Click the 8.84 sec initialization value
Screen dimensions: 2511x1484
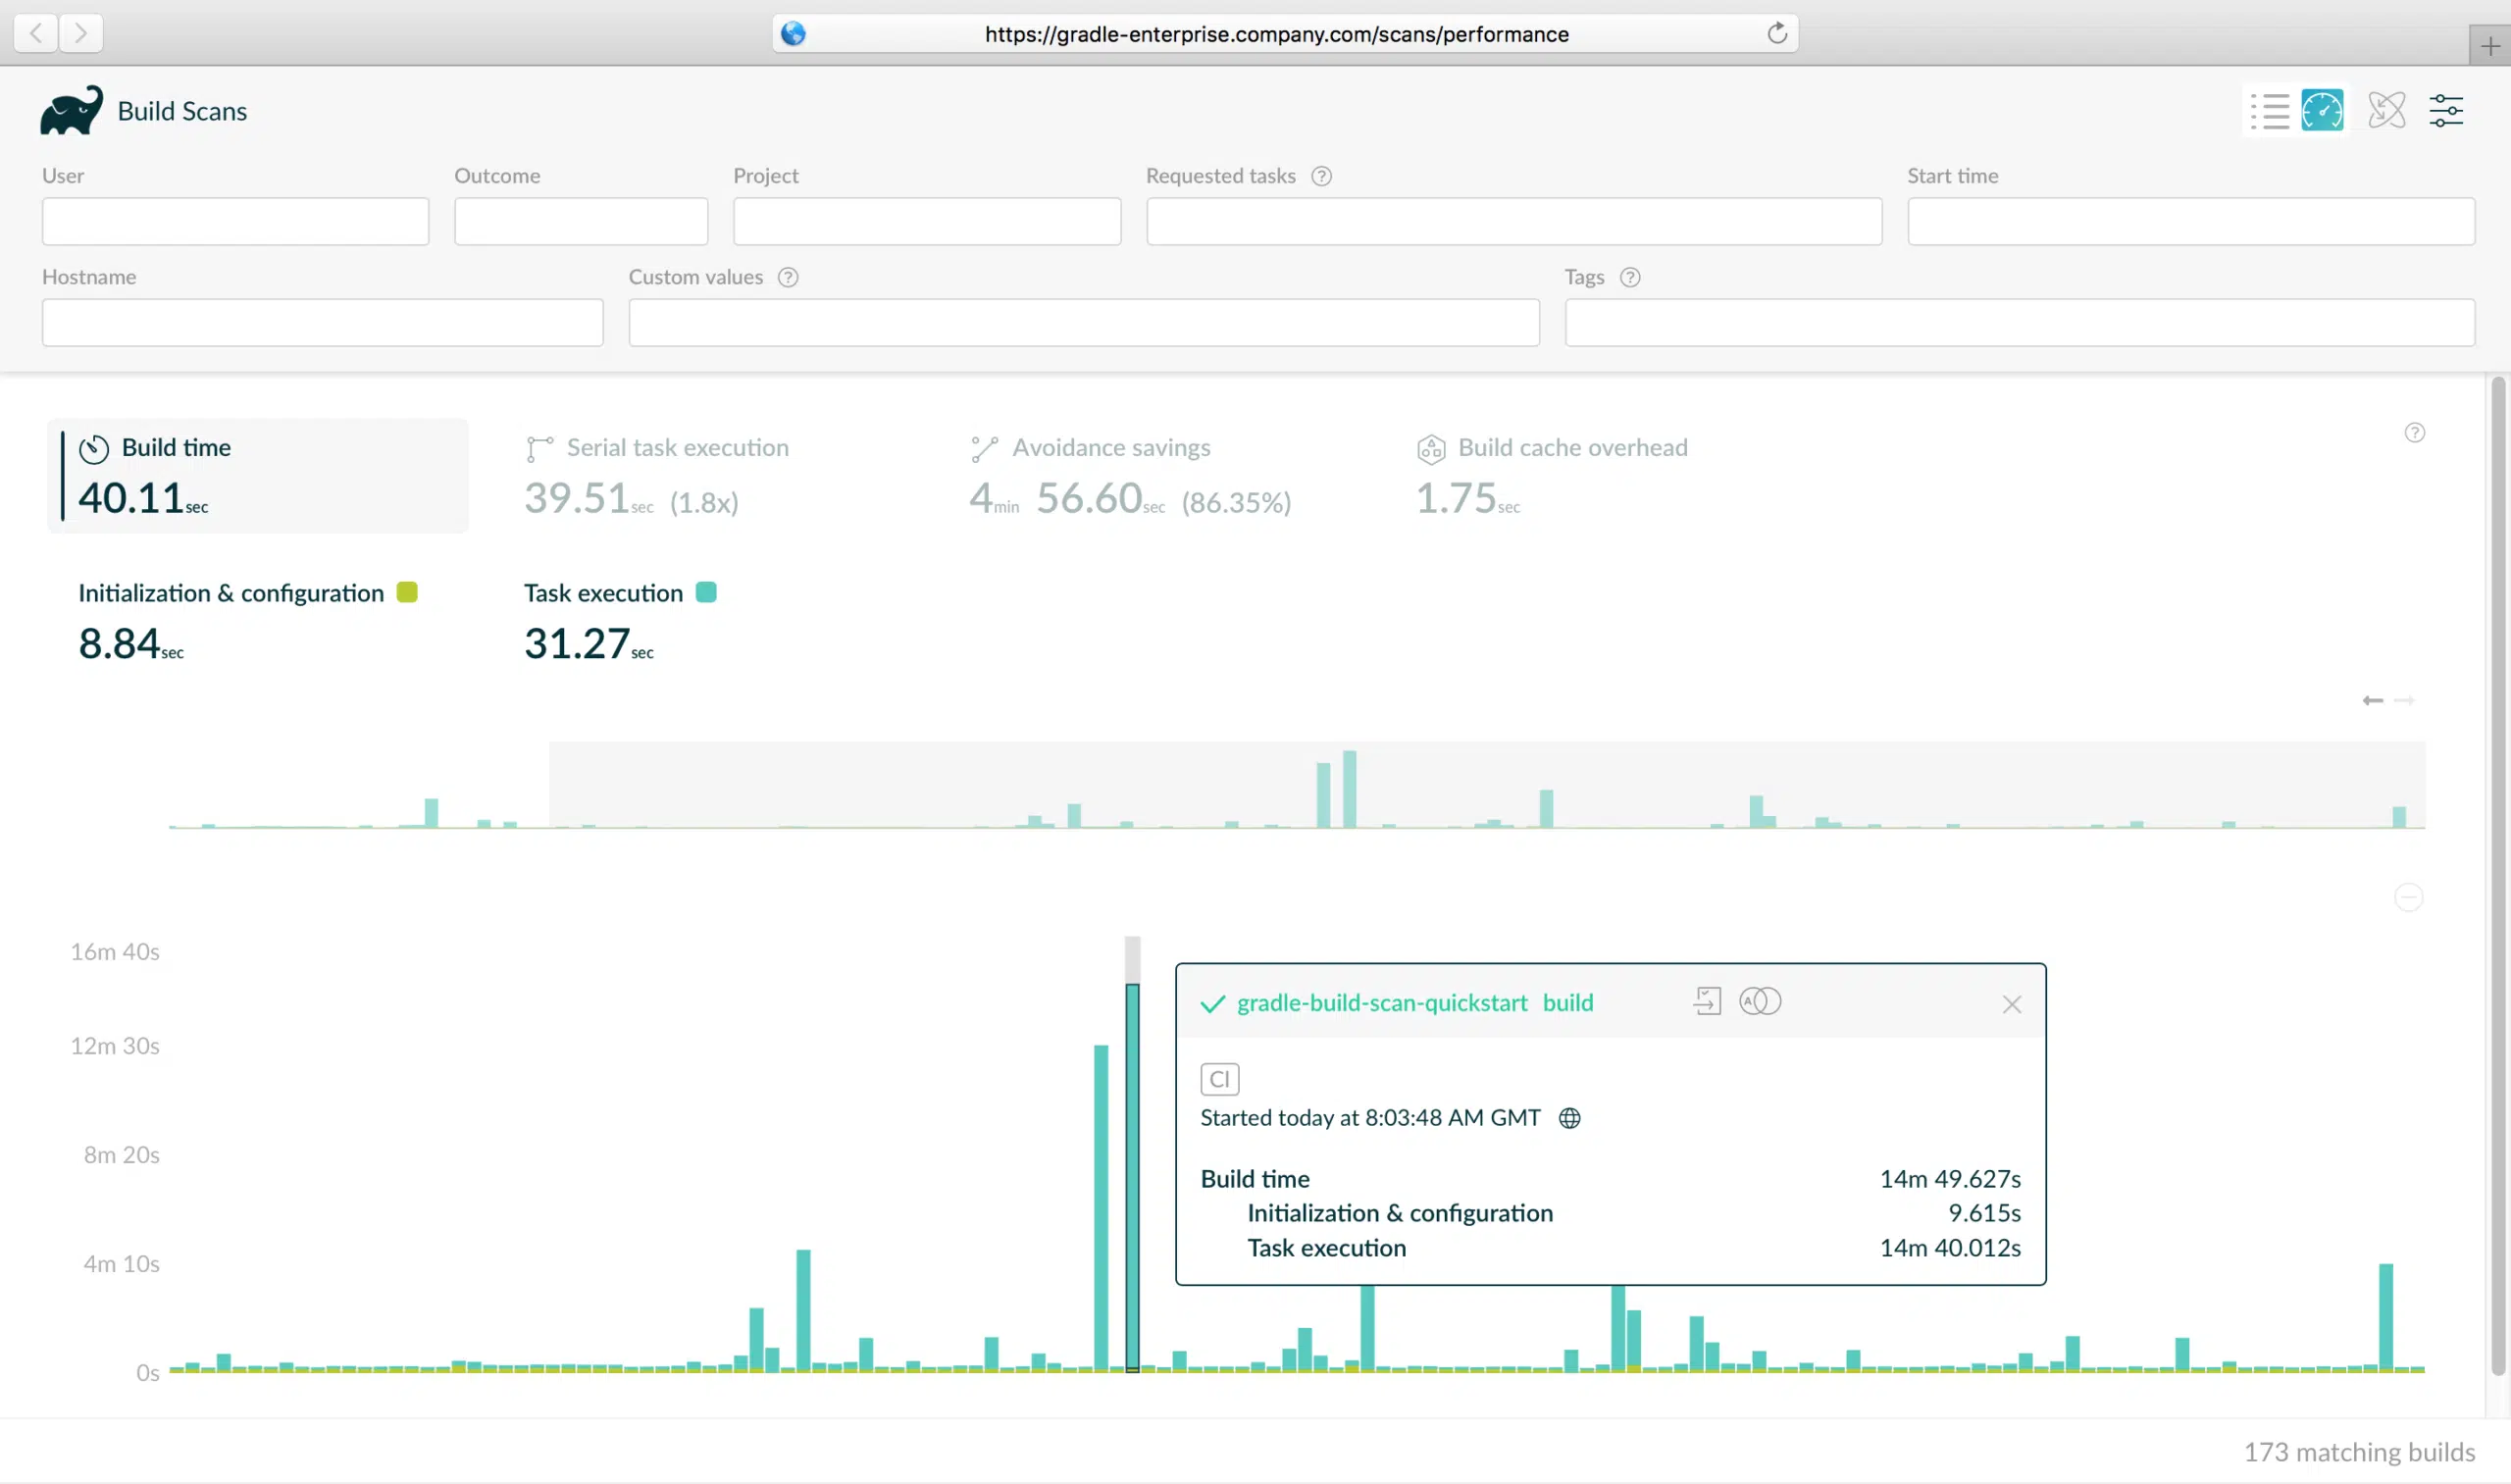click(131, 644)
